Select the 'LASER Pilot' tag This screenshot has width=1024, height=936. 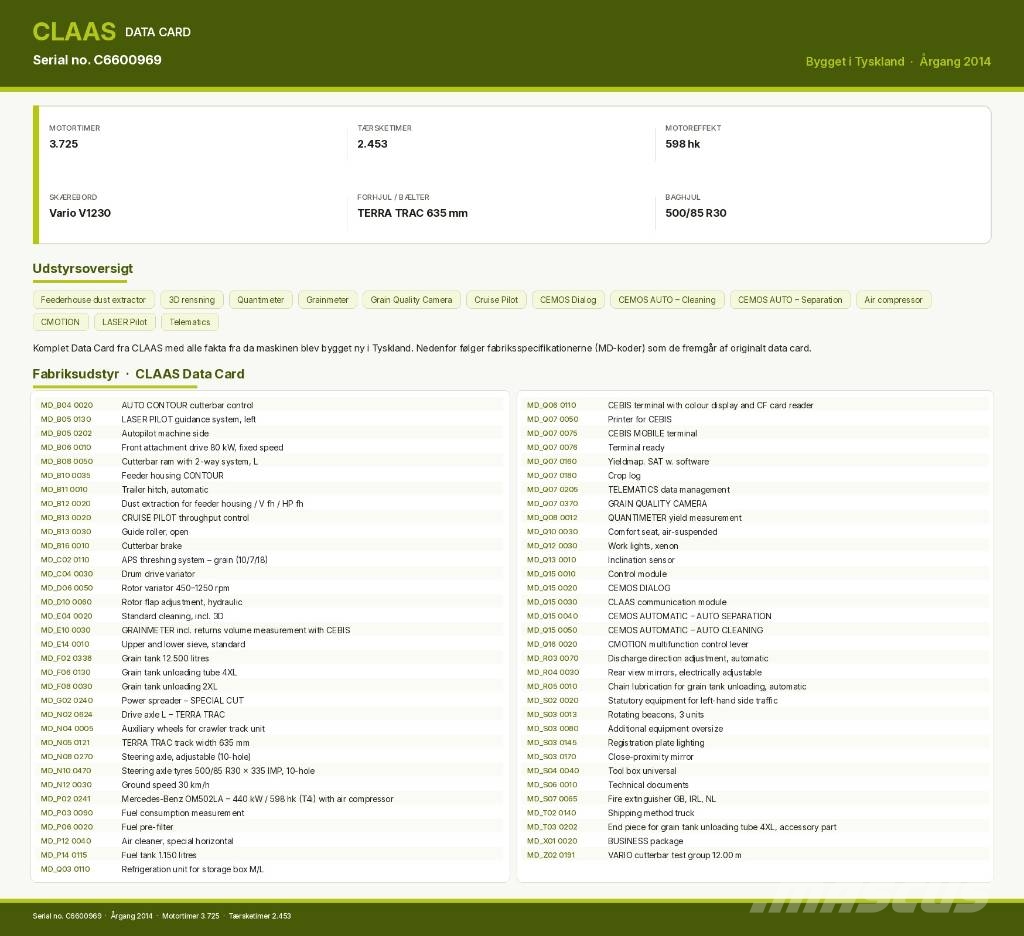click(x=125, y=322)
